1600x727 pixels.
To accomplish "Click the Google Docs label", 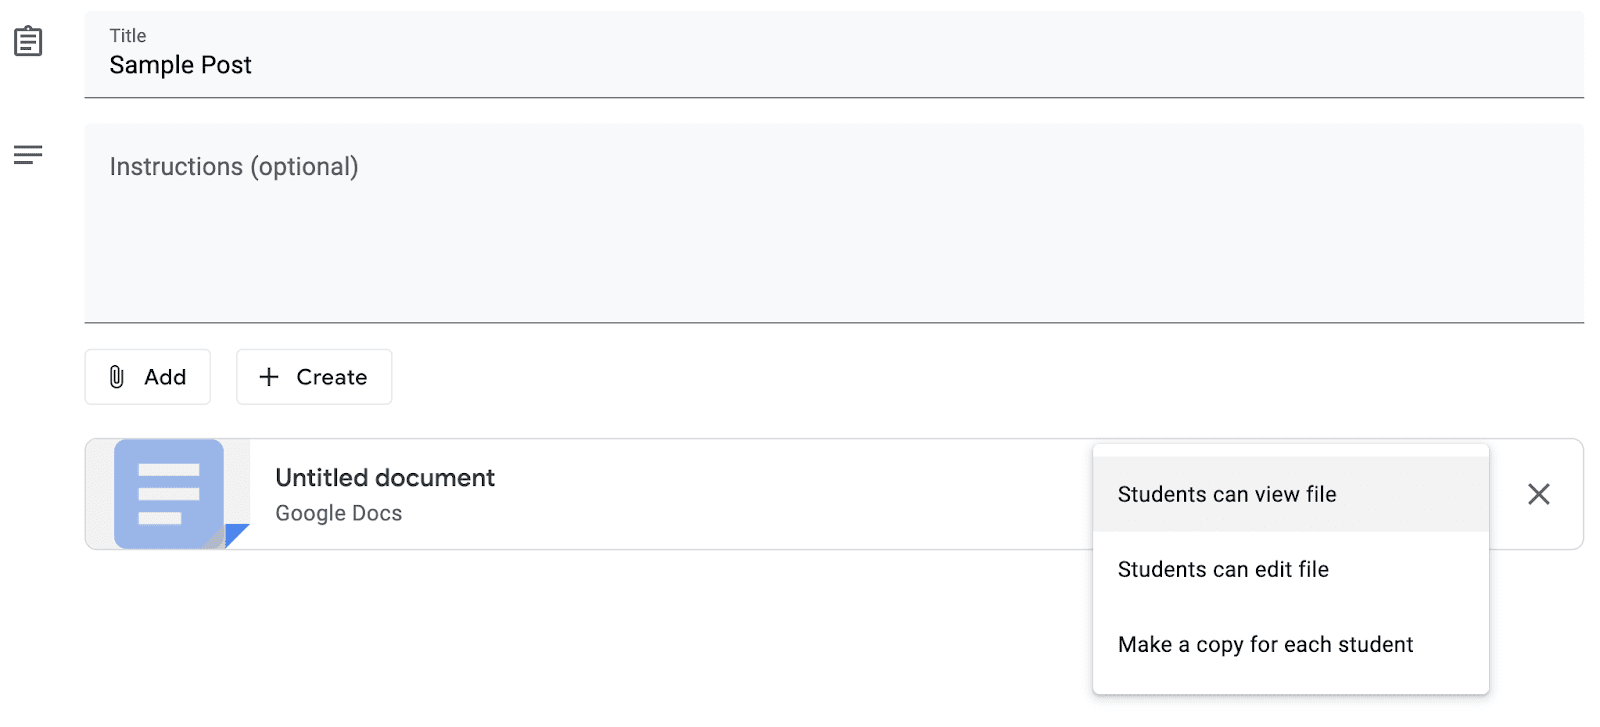I will click(x=339, y=513).
